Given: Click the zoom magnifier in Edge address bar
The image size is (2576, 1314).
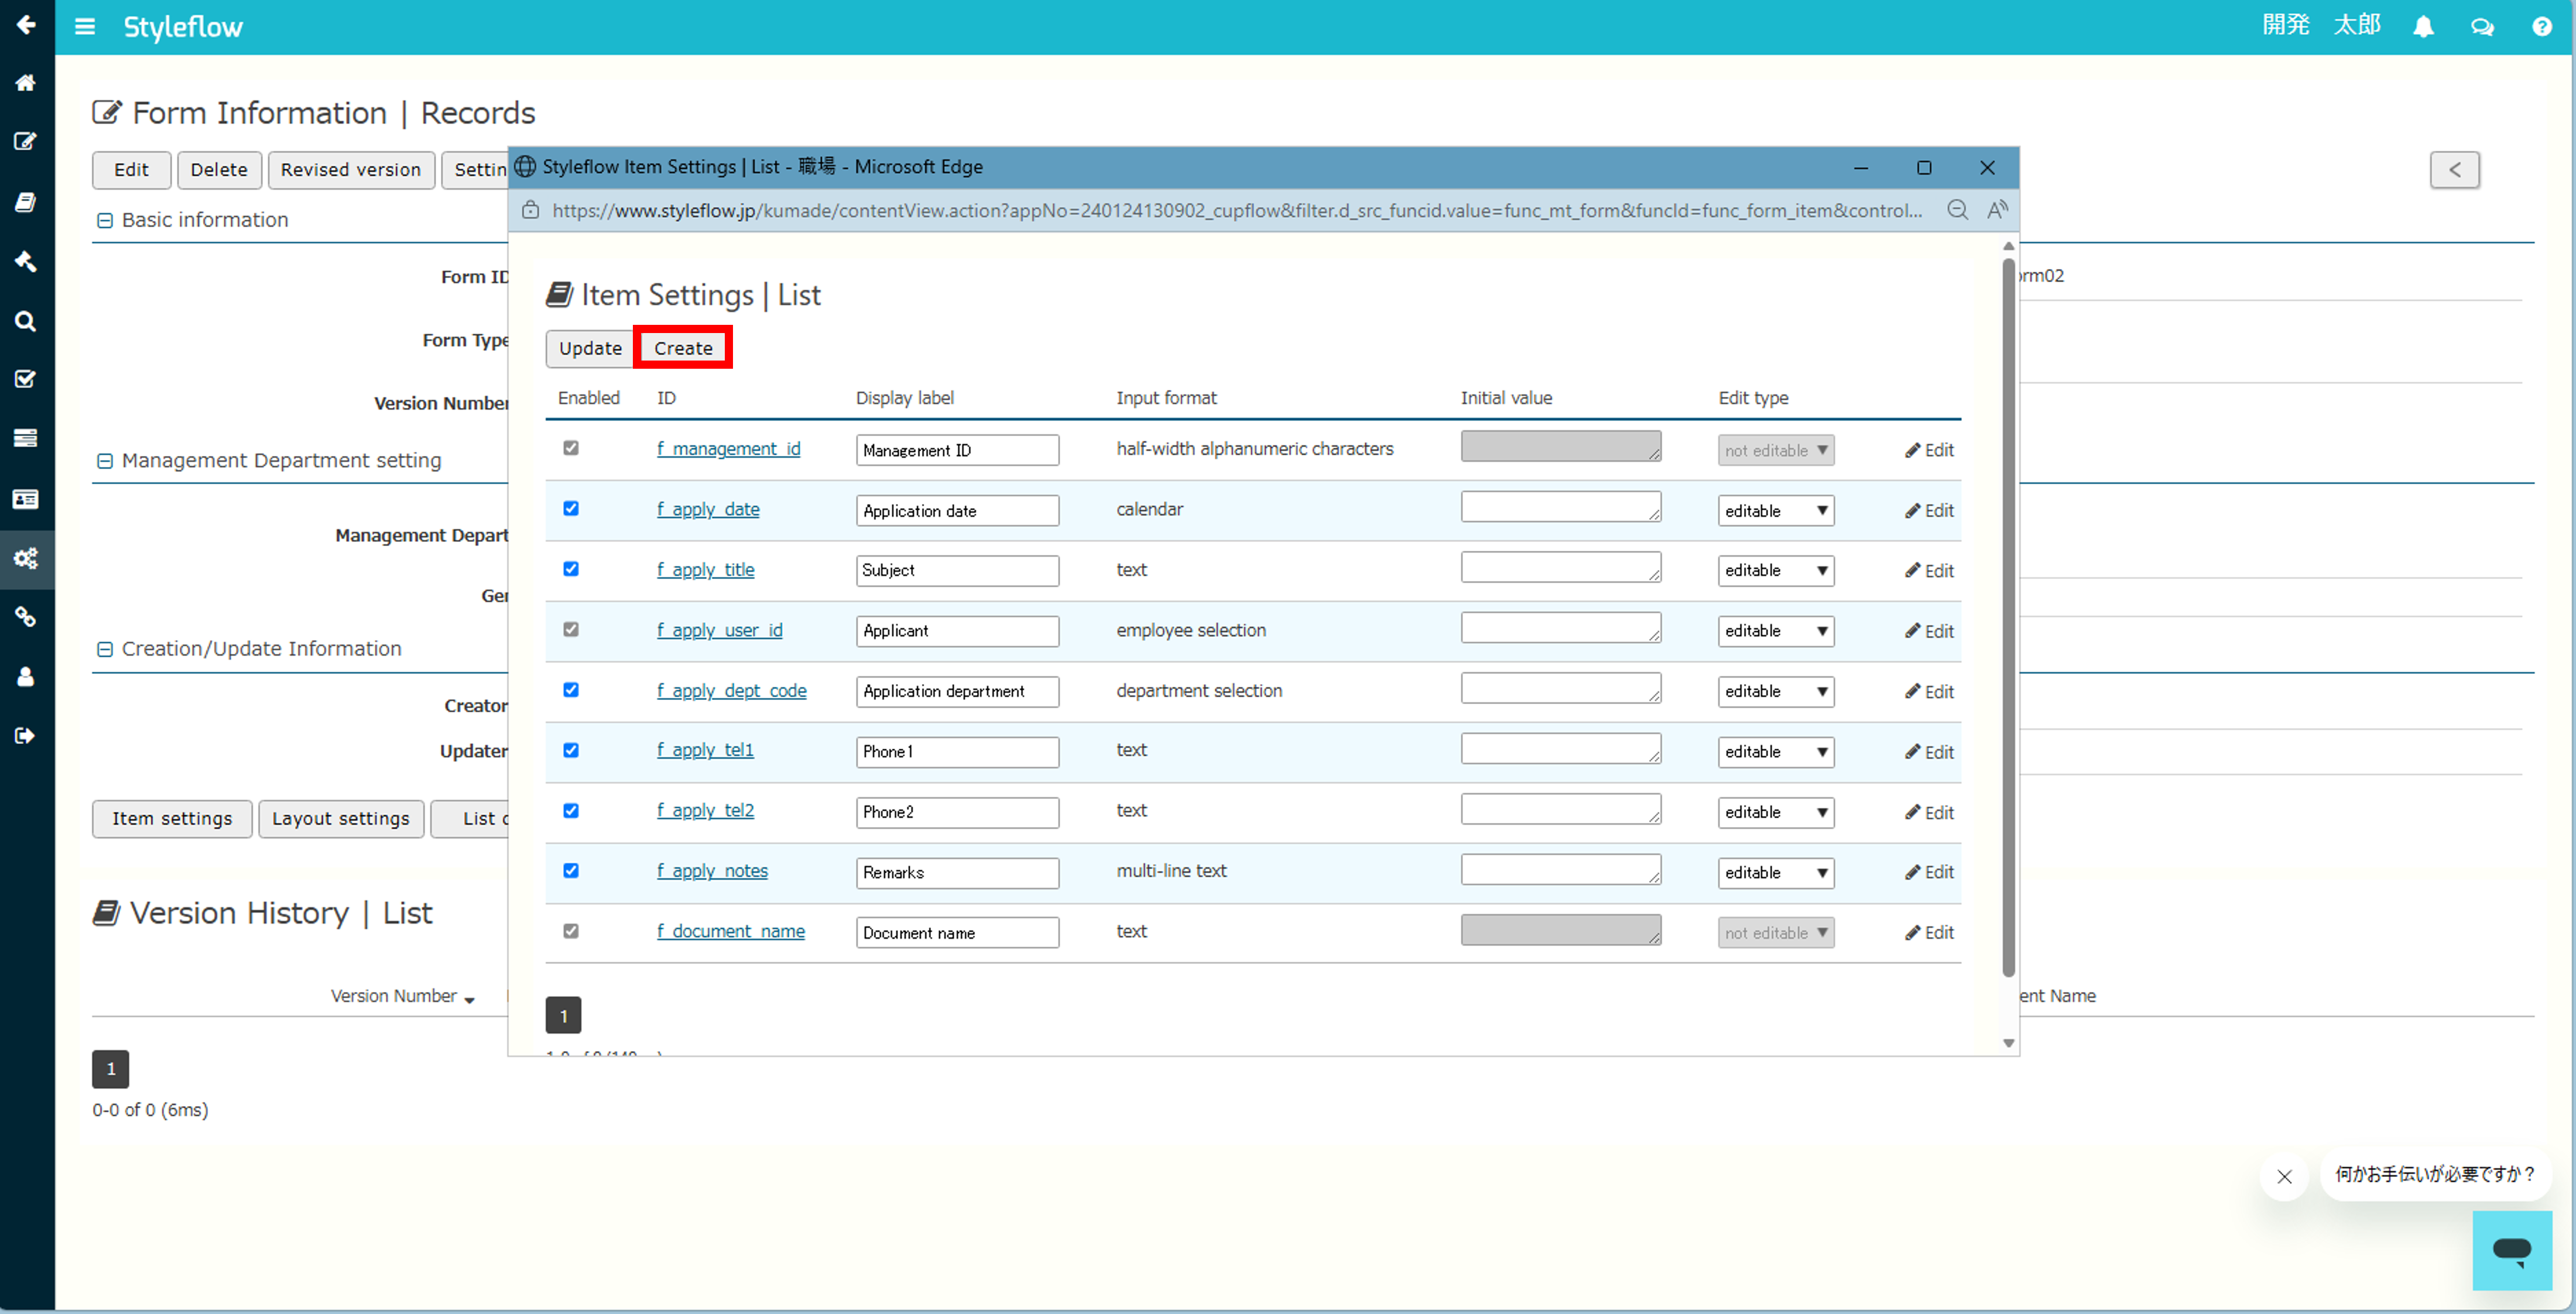Looking at the screenshot, I should click(1957, 210).
